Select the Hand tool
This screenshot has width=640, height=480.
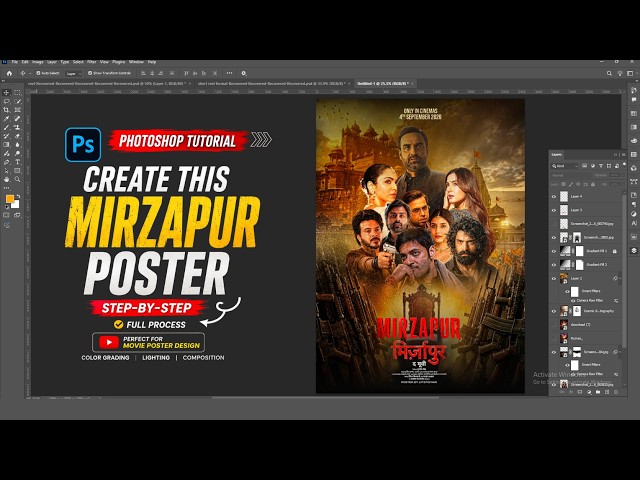pos(7,179)
